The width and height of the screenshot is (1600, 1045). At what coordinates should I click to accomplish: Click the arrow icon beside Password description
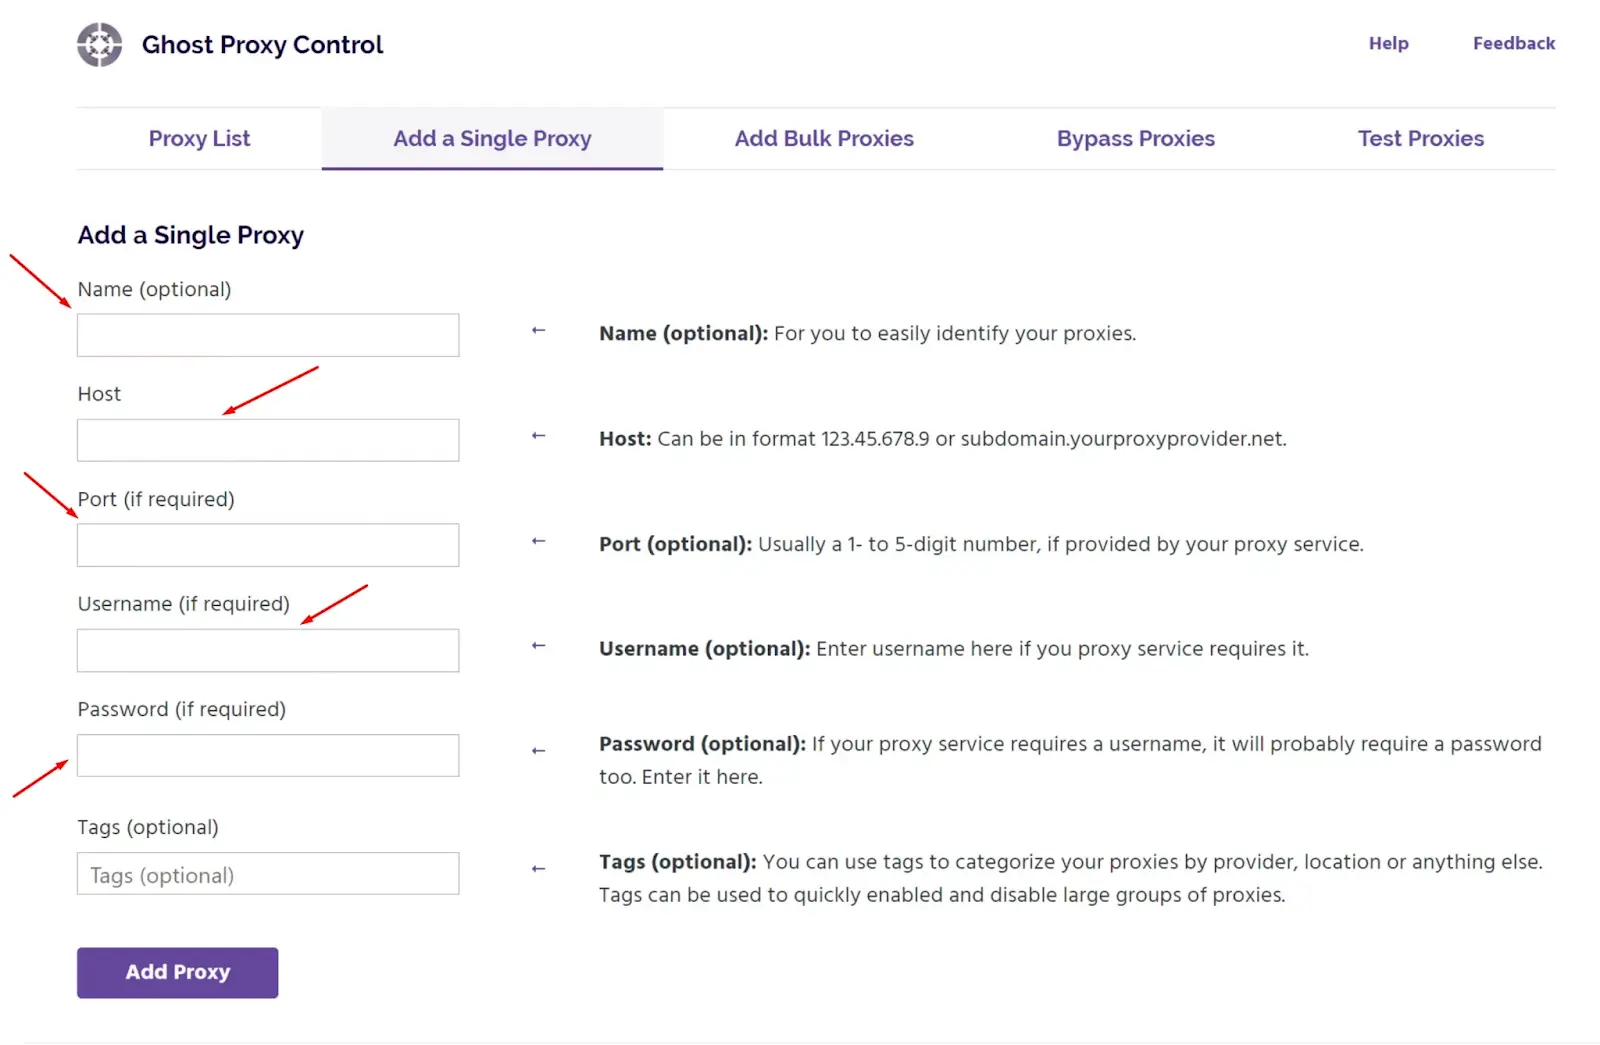[538, 751]
